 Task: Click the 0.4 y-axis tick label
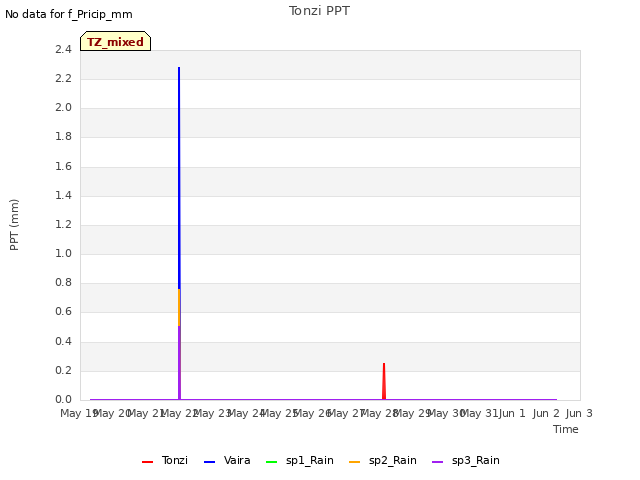63,341
